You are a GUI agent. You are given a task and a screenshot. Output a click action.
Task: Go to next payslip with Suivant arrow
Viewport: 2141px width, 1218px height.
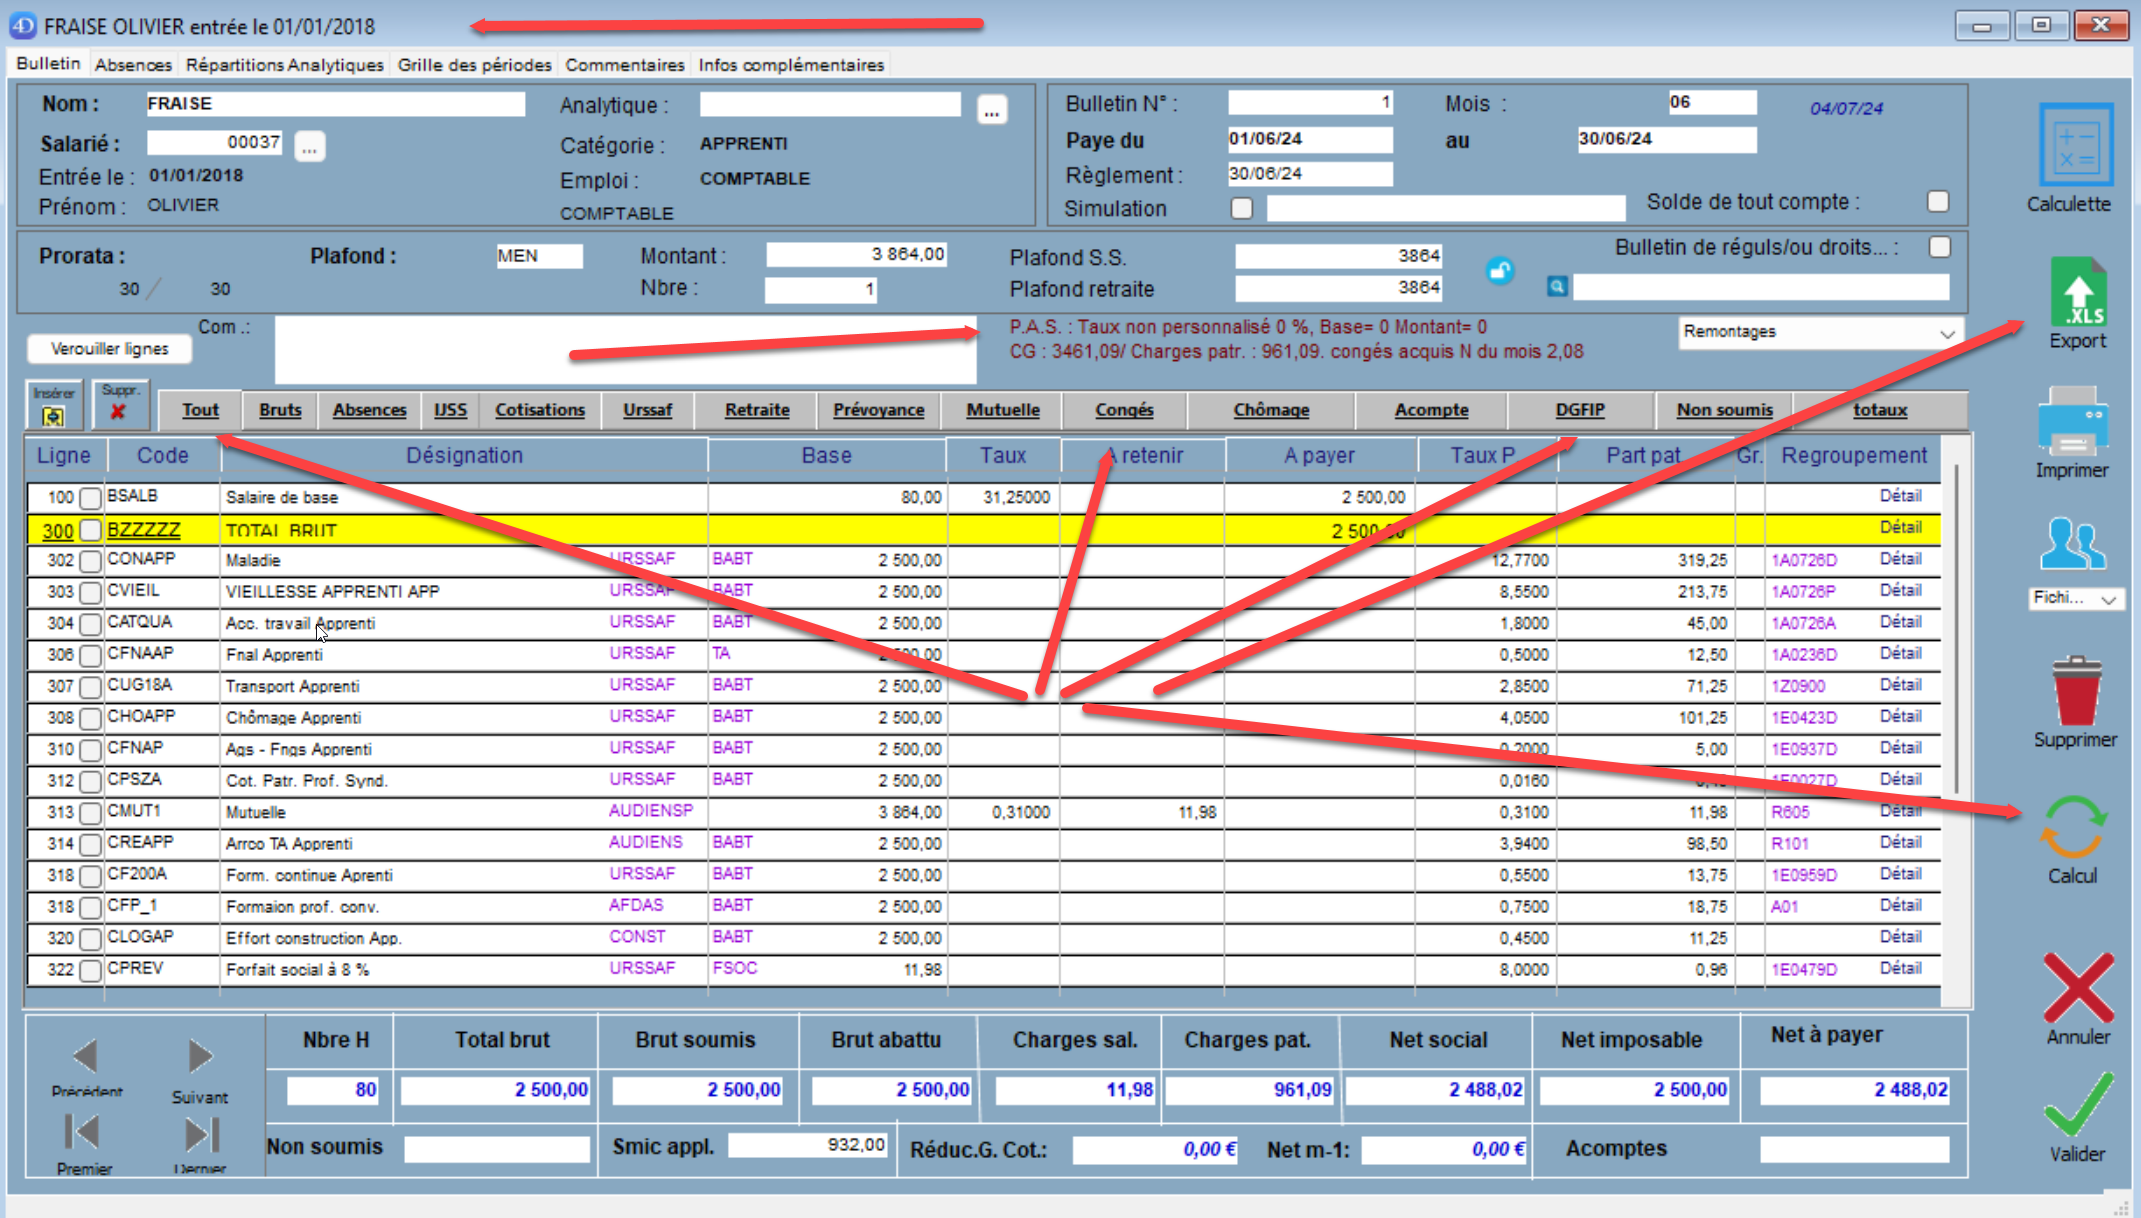click(199, 1057)
